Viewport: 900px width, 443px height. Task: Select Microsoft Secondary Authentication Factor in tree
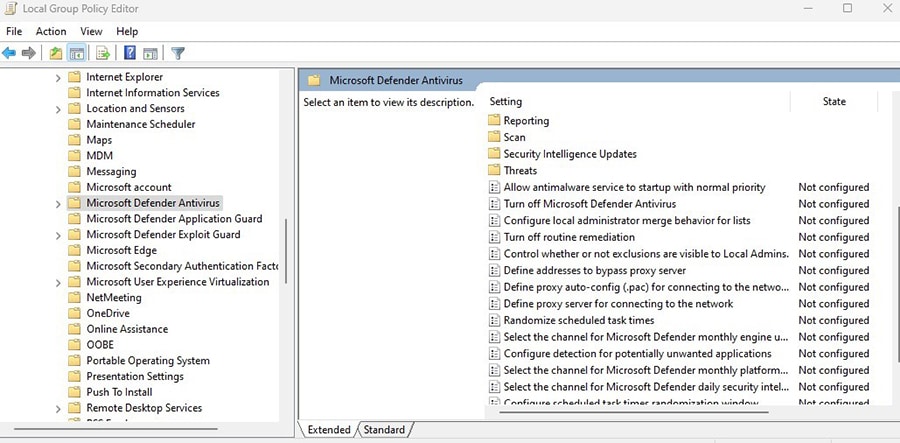[x=182, y=266]
